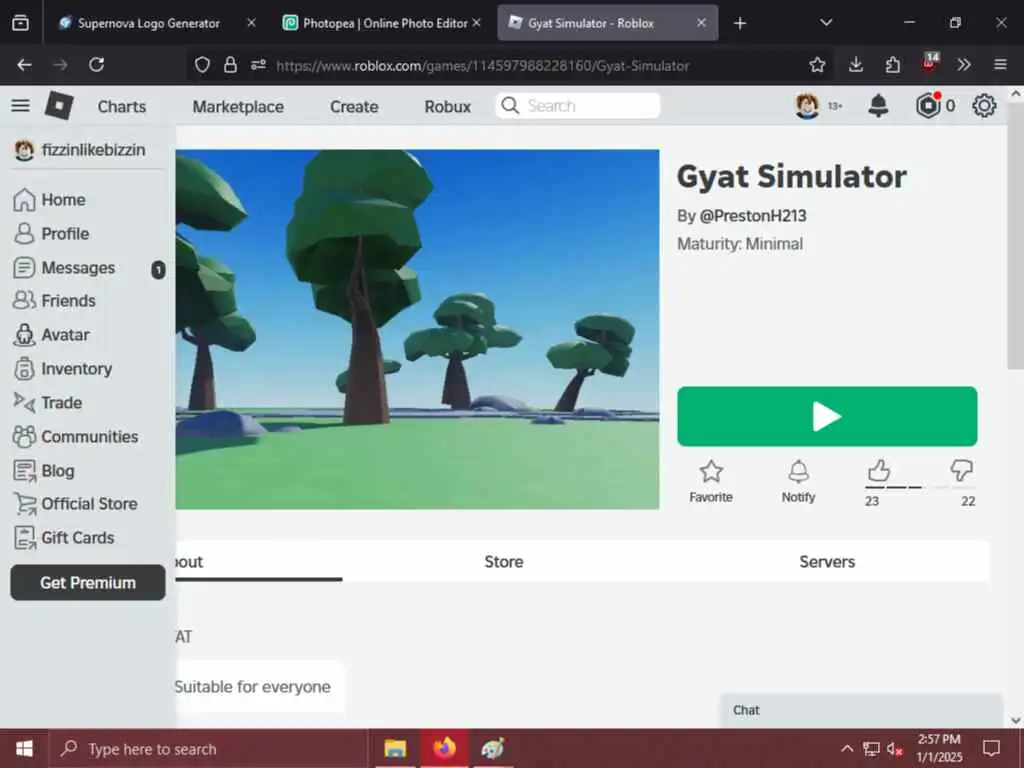Click the padlock site information icon

(230, 65)
